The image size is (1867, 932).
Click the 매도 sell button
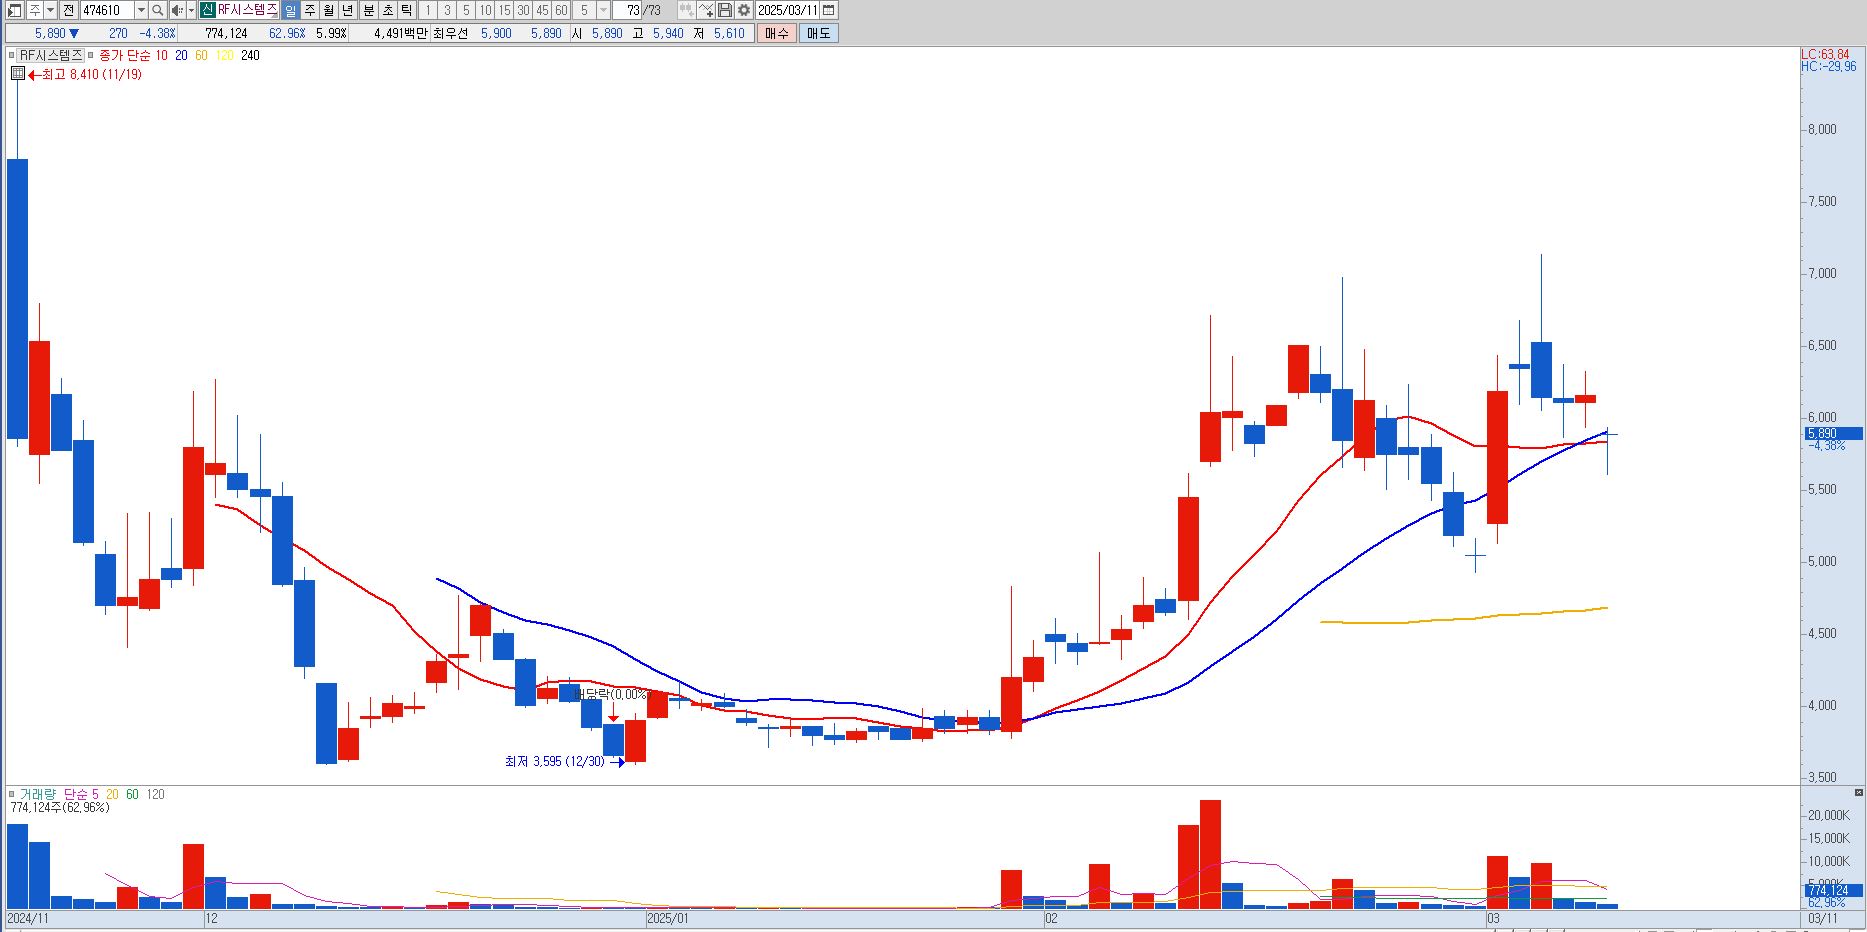818,33
